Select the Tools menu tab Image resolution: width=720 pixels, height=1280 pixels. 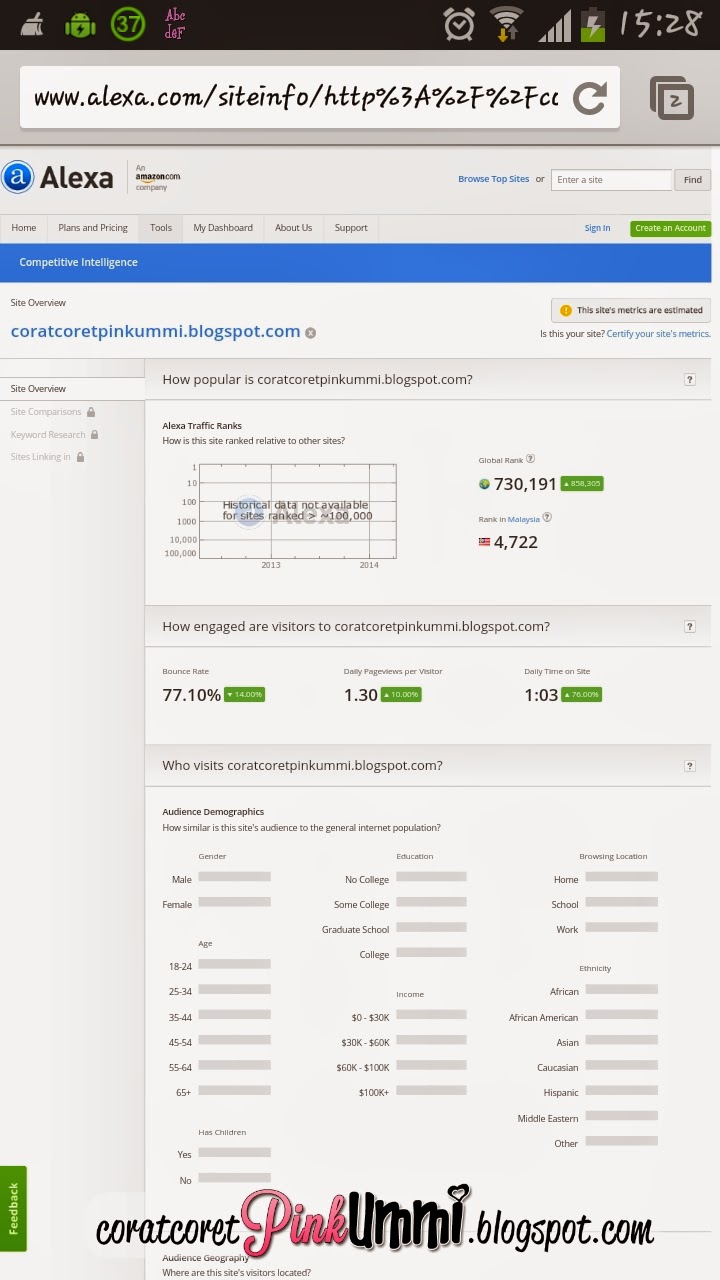[161, 228]
